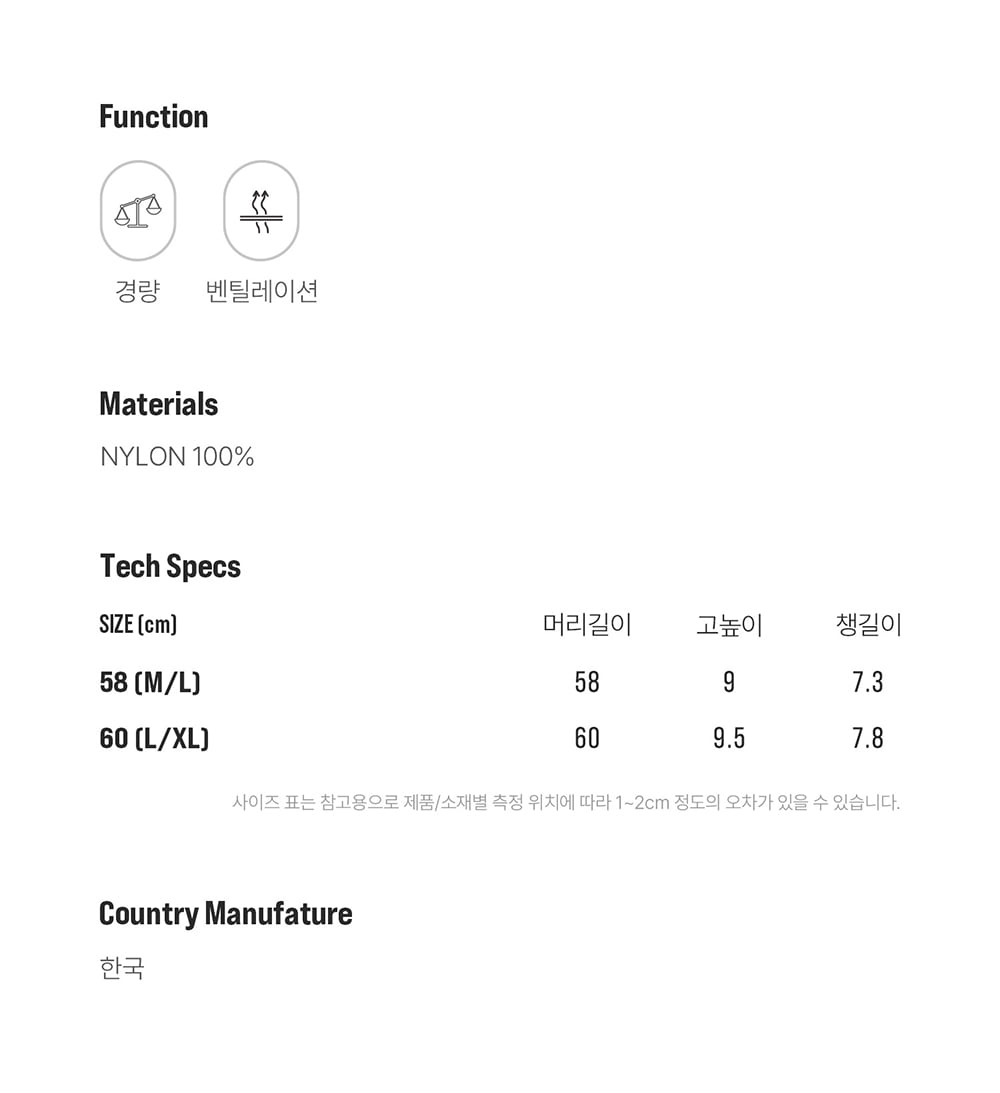Select the 벤틸레이션 label text
The width and height of the screenshot is (1000, 1093).
261,291
